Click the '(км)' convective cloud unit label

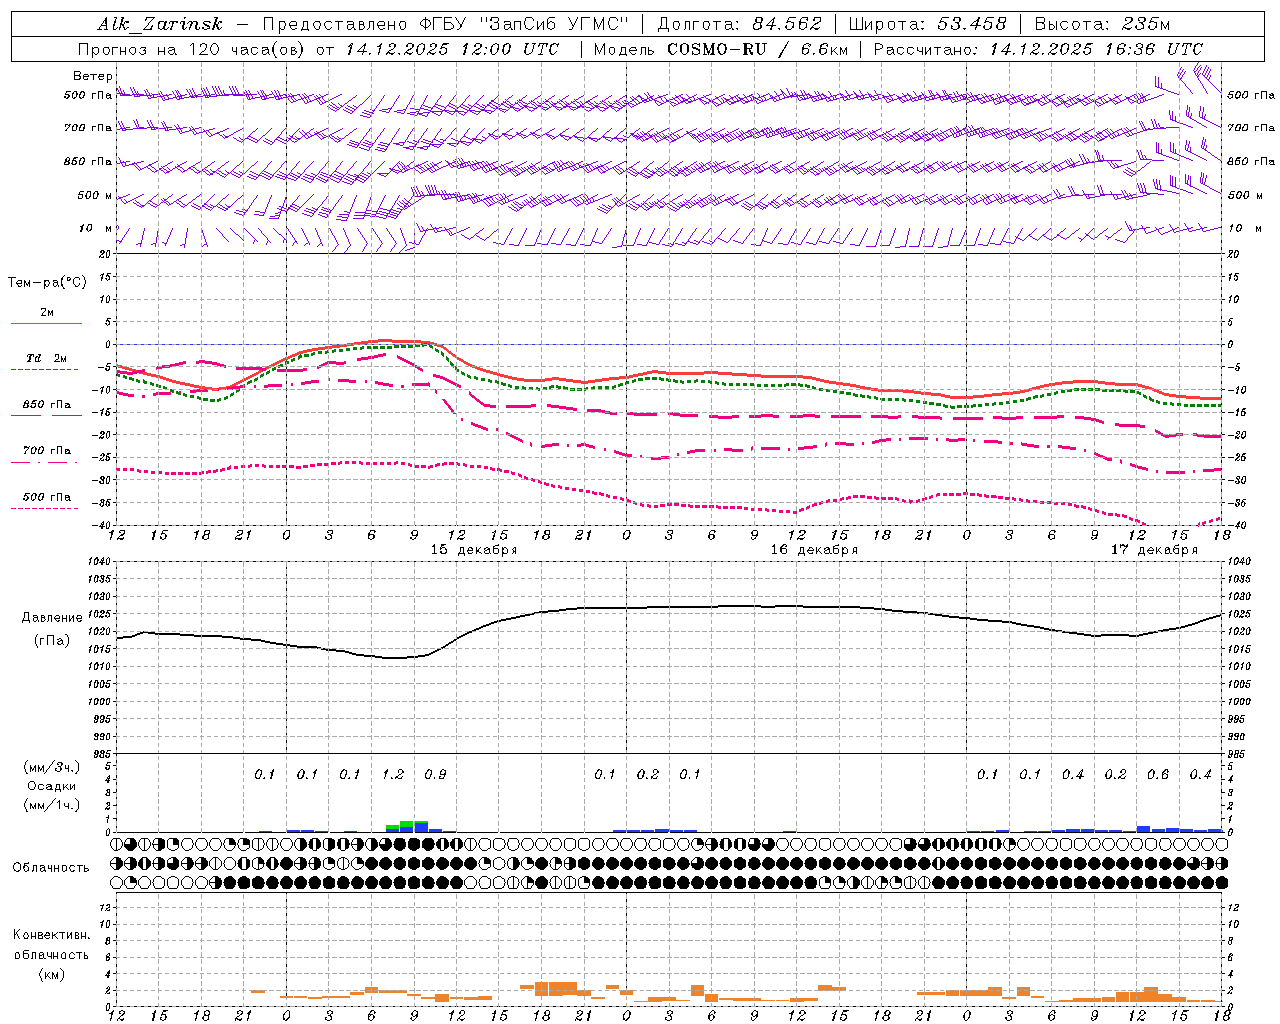[52, 974]
